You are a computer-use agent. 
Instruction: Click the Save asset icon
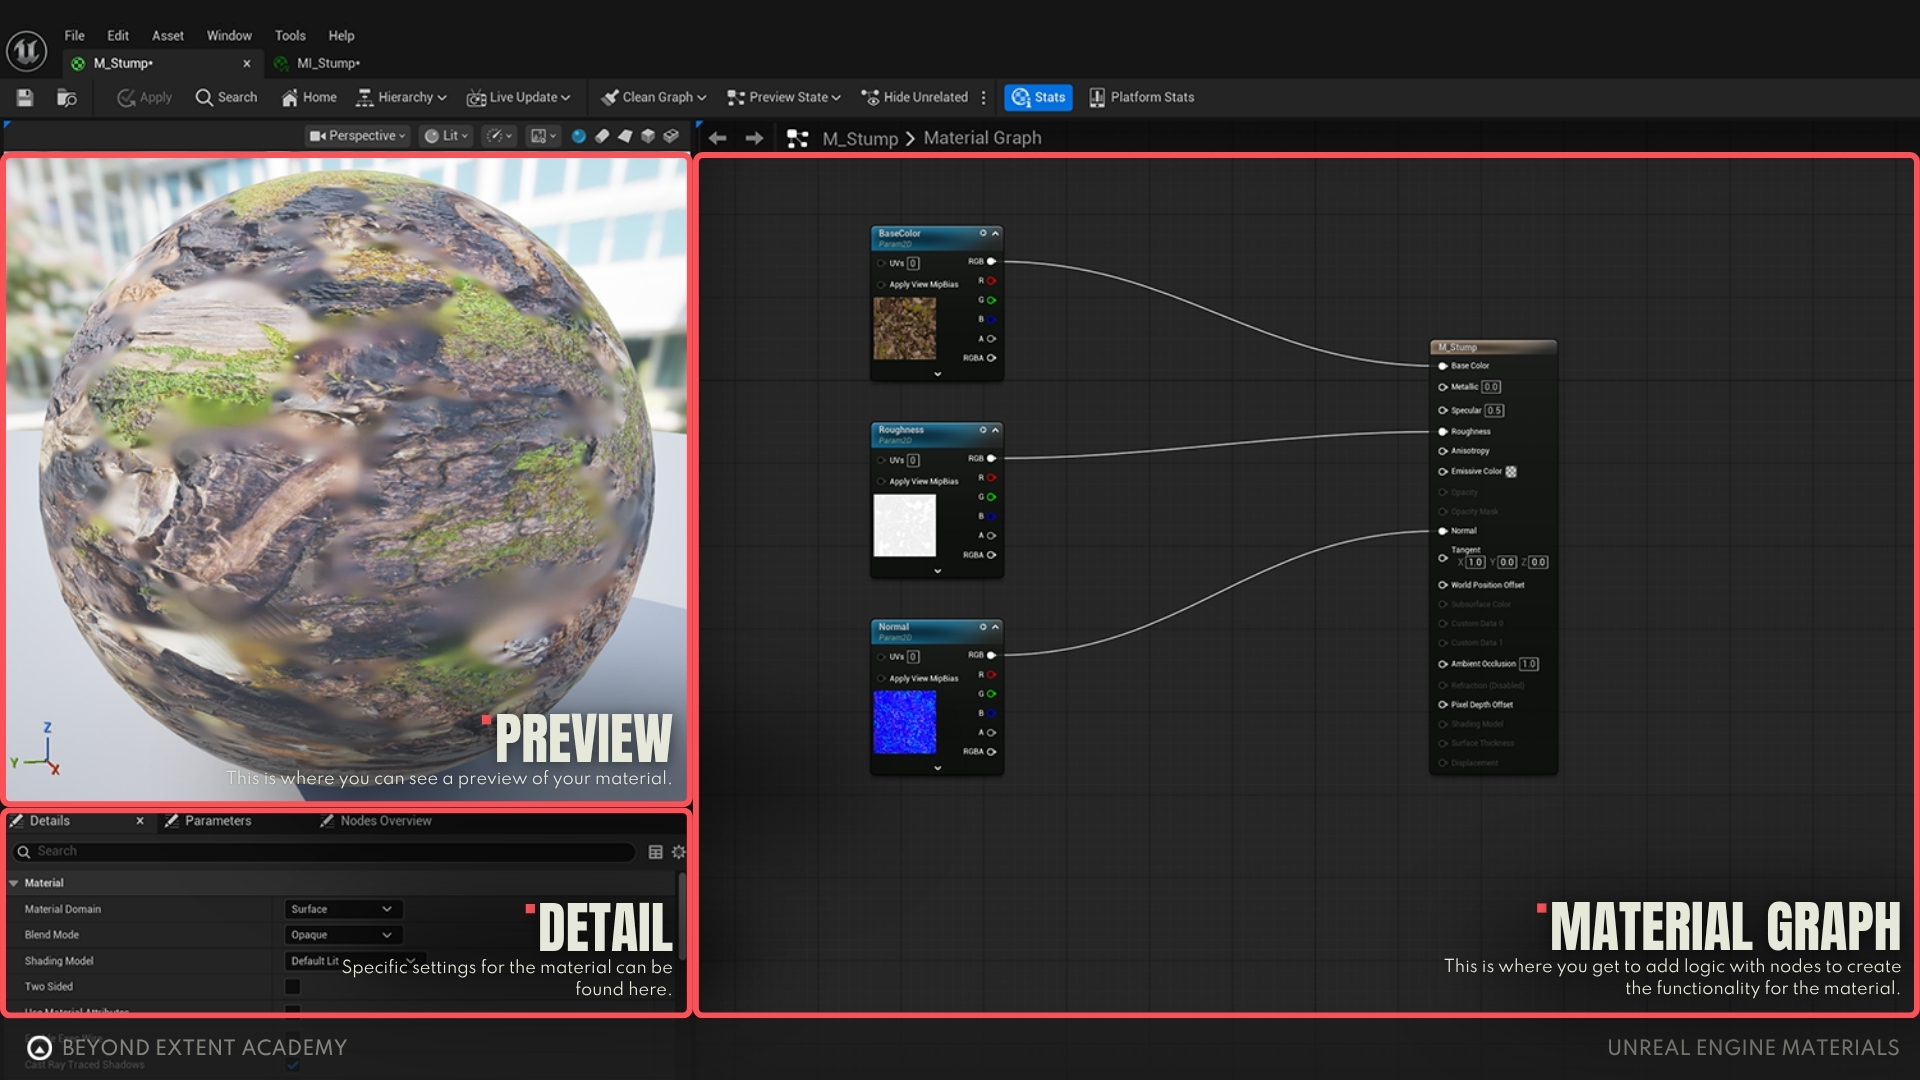pos(25,97)
